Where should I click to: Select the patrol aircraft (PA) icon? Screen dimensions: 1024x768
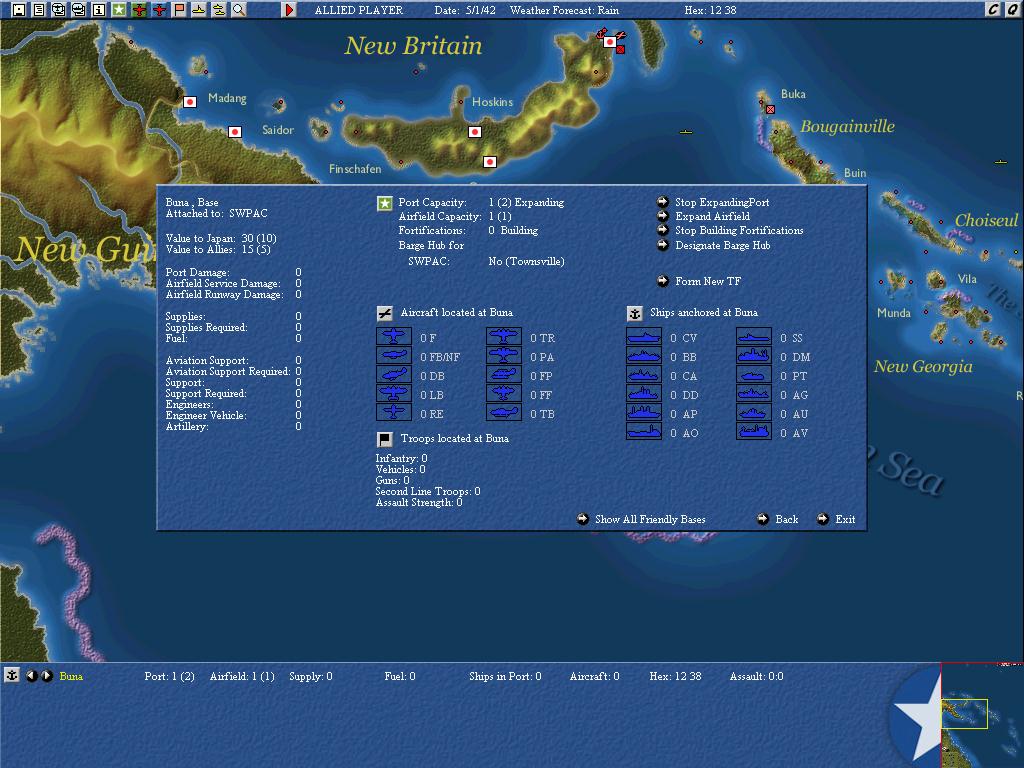pyautogui.click(x=504, y=356)
